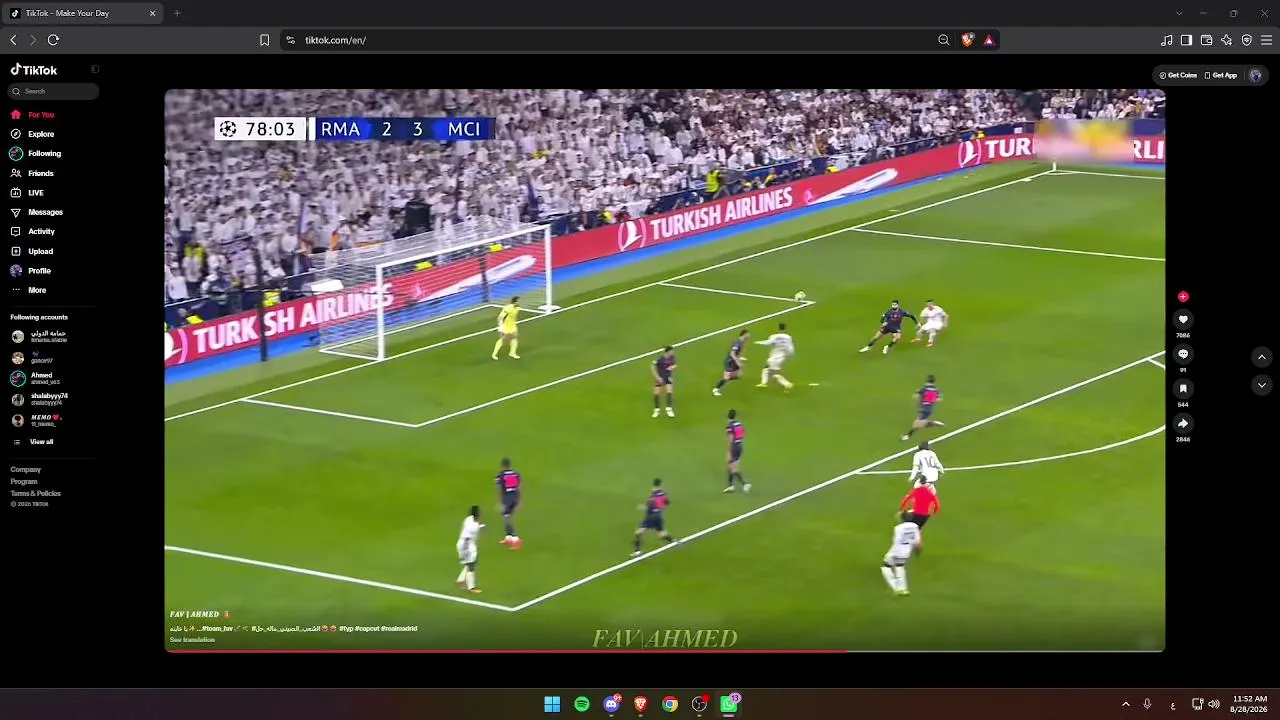Share the video using the arrow icon

(1183, 424)
